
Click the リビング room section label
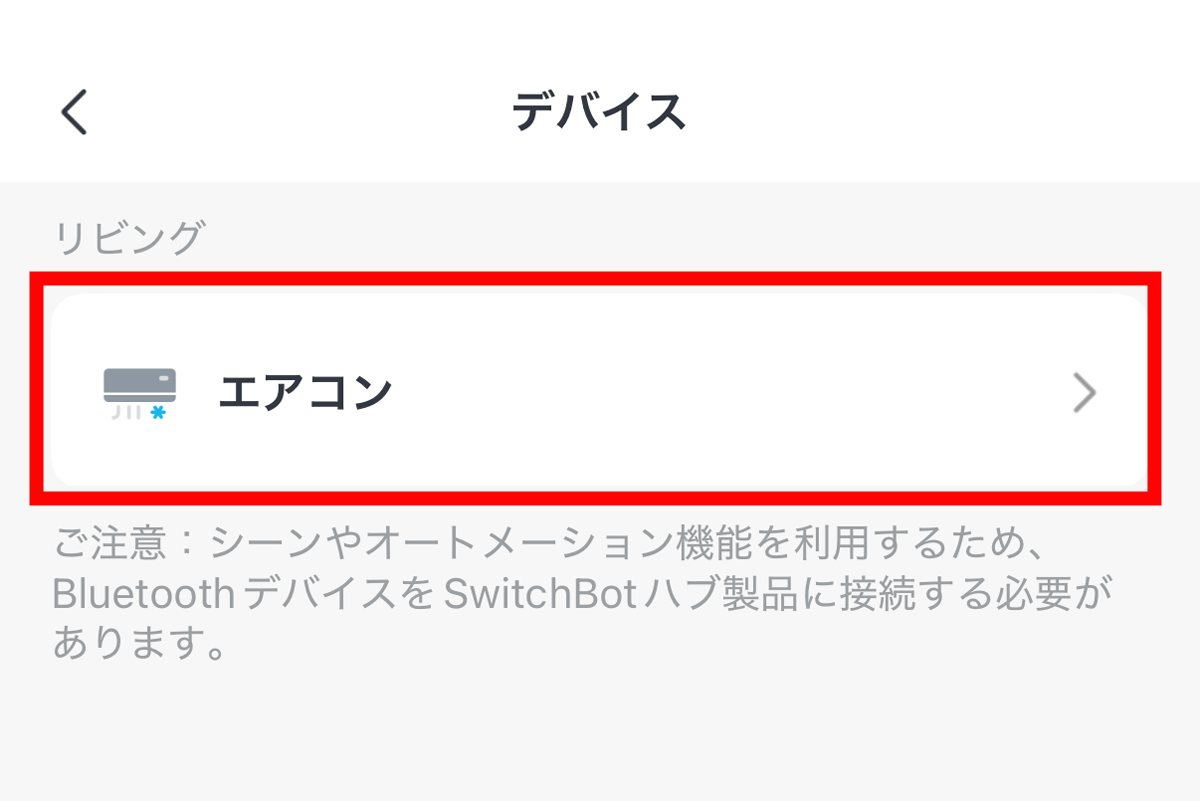coord(129,239)
